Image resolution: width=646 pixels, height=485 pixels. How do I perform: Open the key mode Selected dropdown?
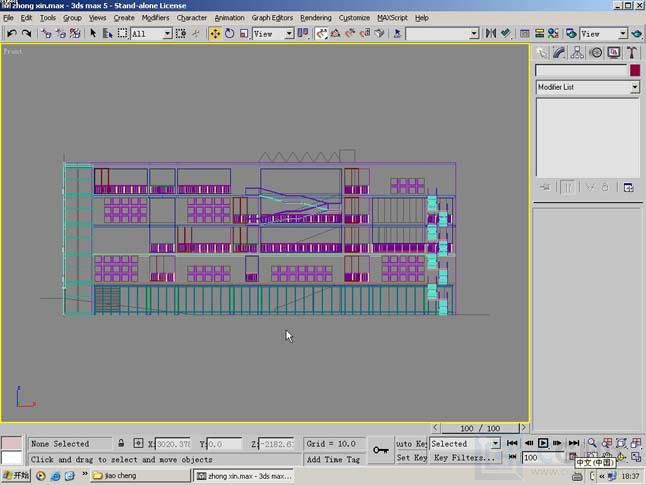pyautogui.click(x=465, y=443)
